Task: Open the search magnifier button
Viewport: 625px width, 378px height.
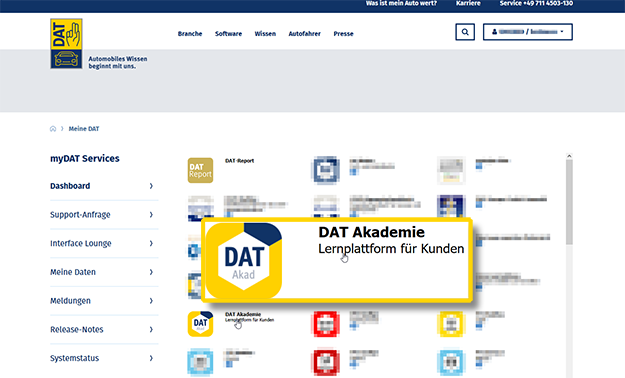Action: [x=465, y=32]
